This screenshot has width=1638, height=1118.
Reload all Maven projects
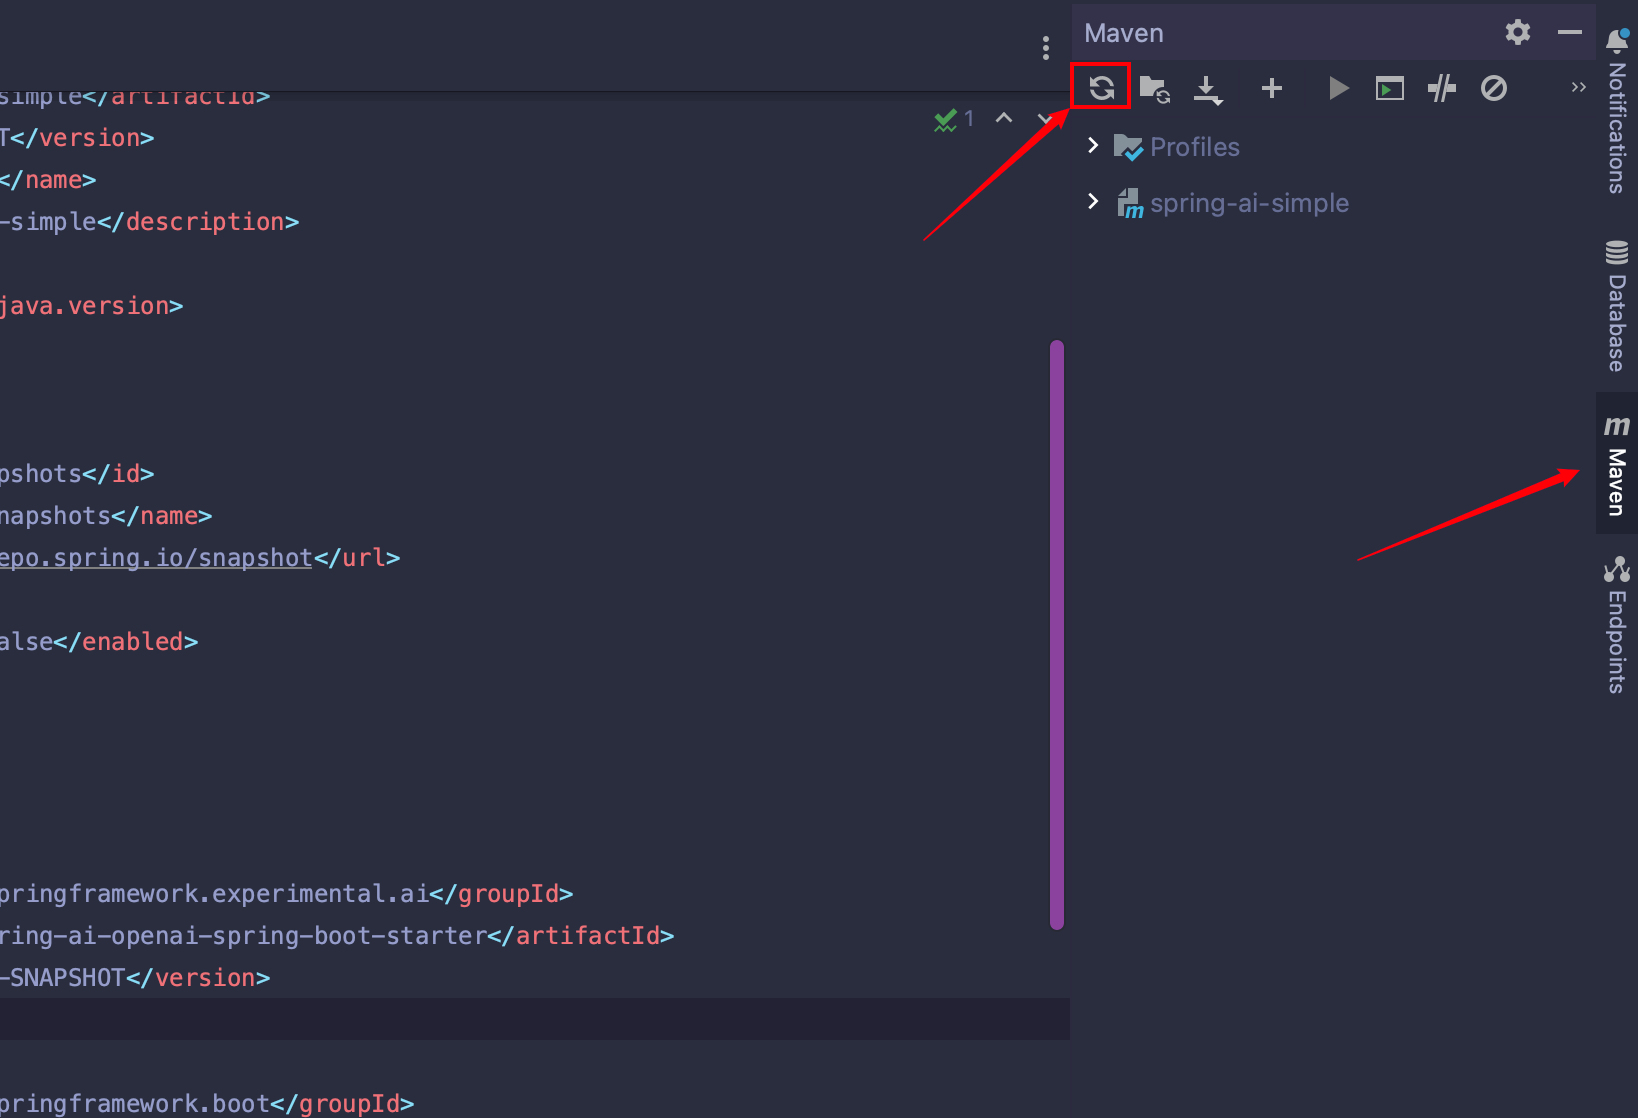[x=1101, y=88]
